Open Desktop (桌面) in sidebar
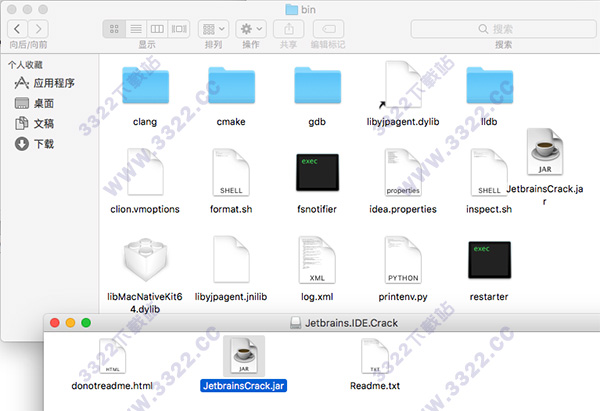Image resolution: width=600 pixels, height=411 pixels. point(34,103)
